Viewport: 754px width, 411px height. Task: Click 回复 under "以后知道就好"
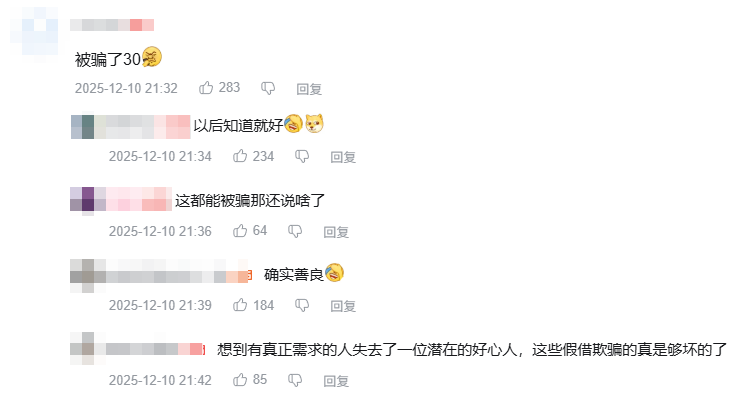pos(343,156)
